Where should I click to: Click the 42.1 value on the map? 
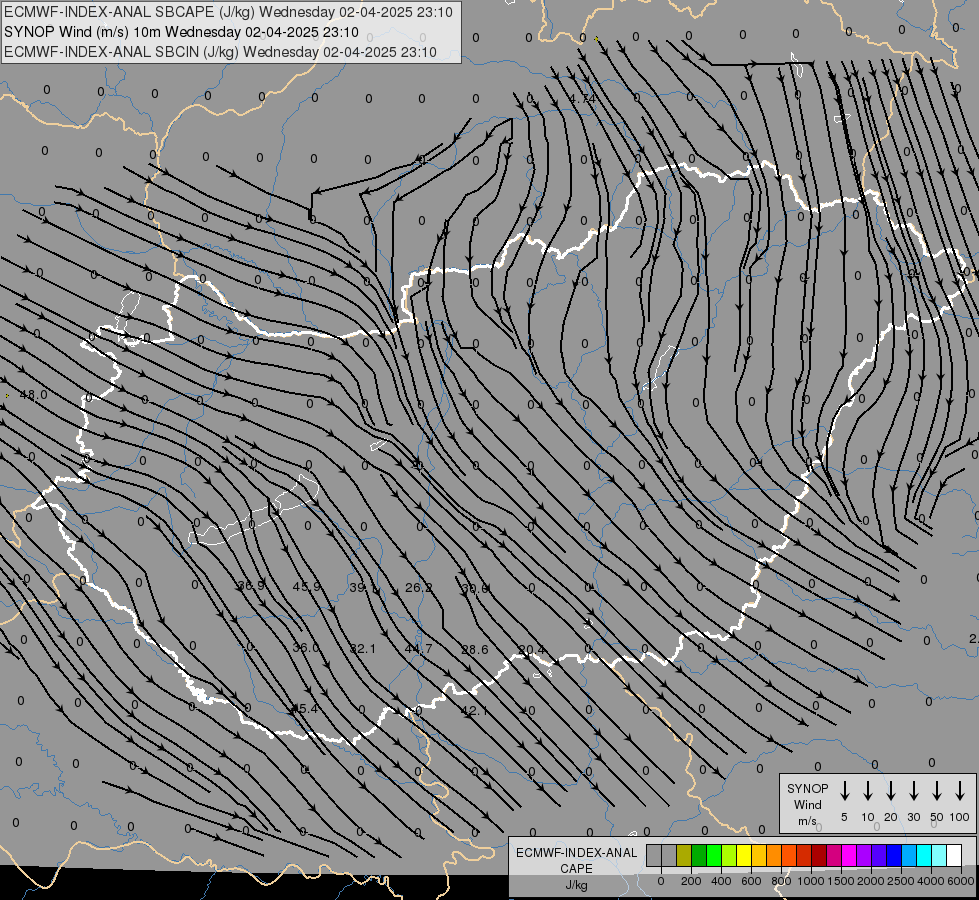tap(474, 711)
